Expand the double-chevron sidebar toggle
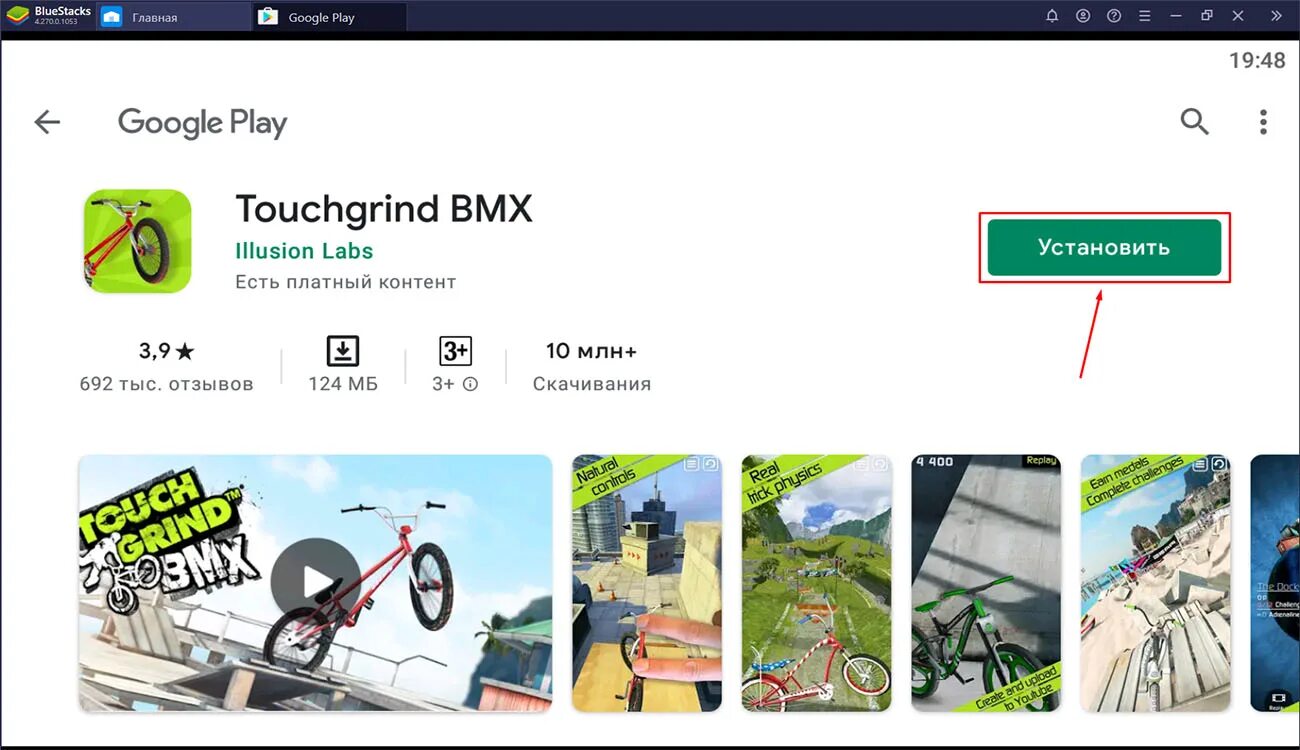Screen dimensions: 1300x750 pyautogui.click(x=1276, y=16)
